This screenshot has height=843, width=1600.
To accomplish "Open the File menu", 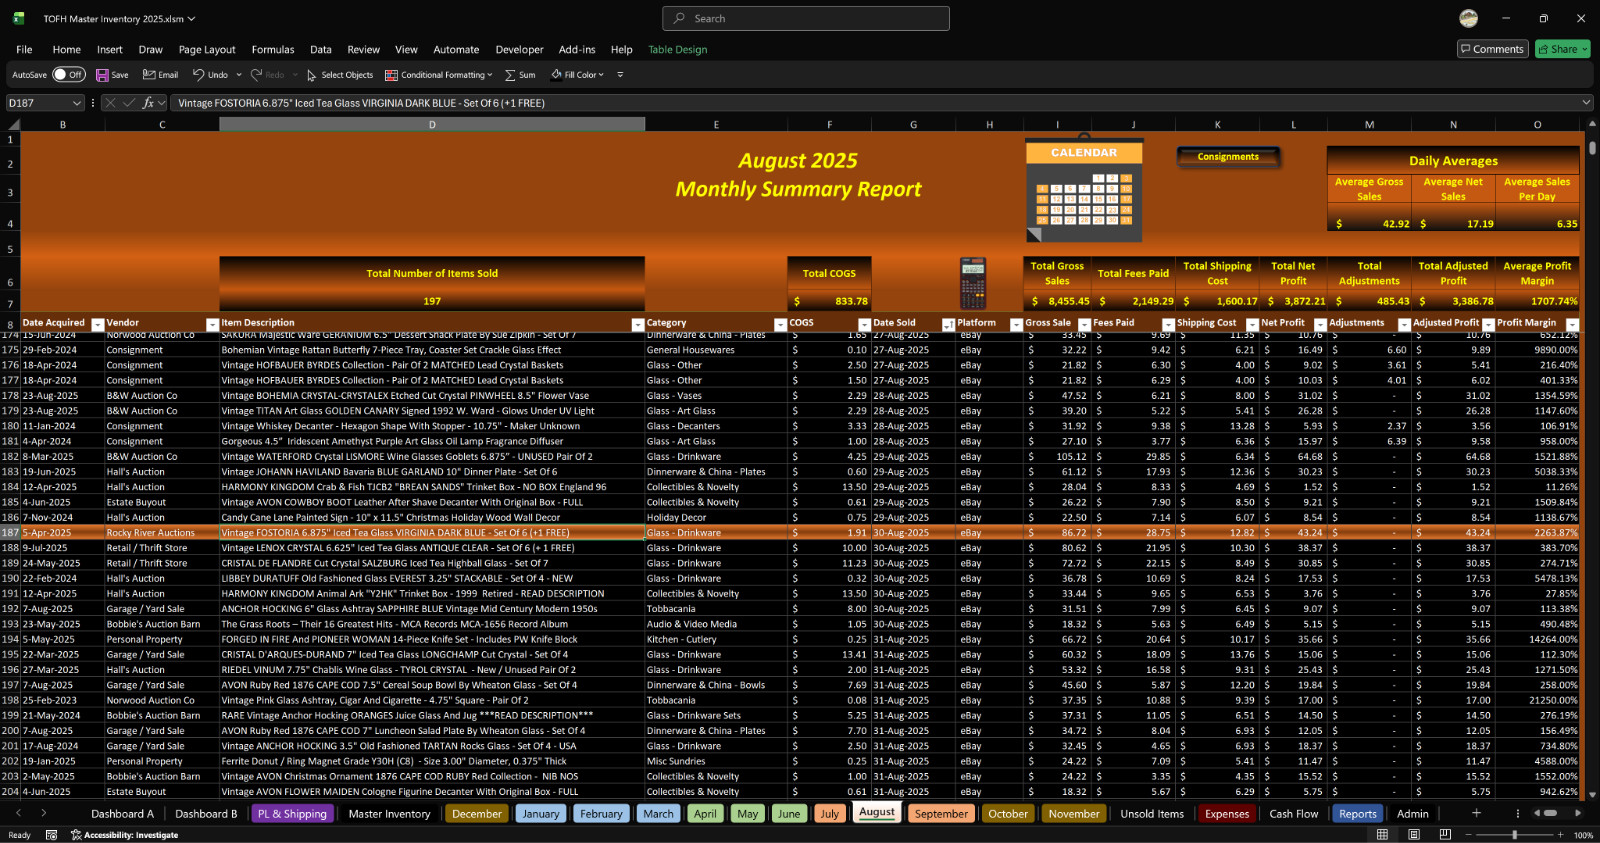I will 24,49.
